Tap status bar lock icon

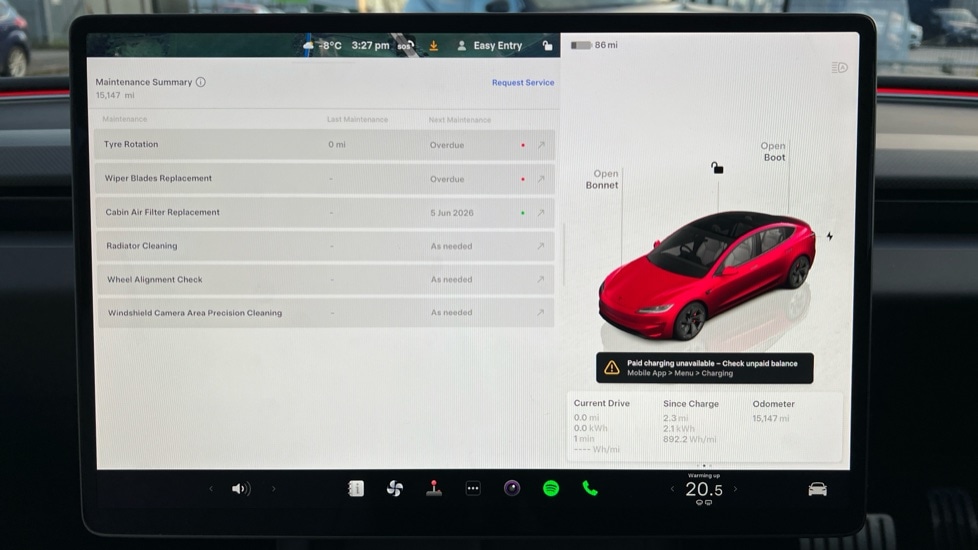[547, 46]
